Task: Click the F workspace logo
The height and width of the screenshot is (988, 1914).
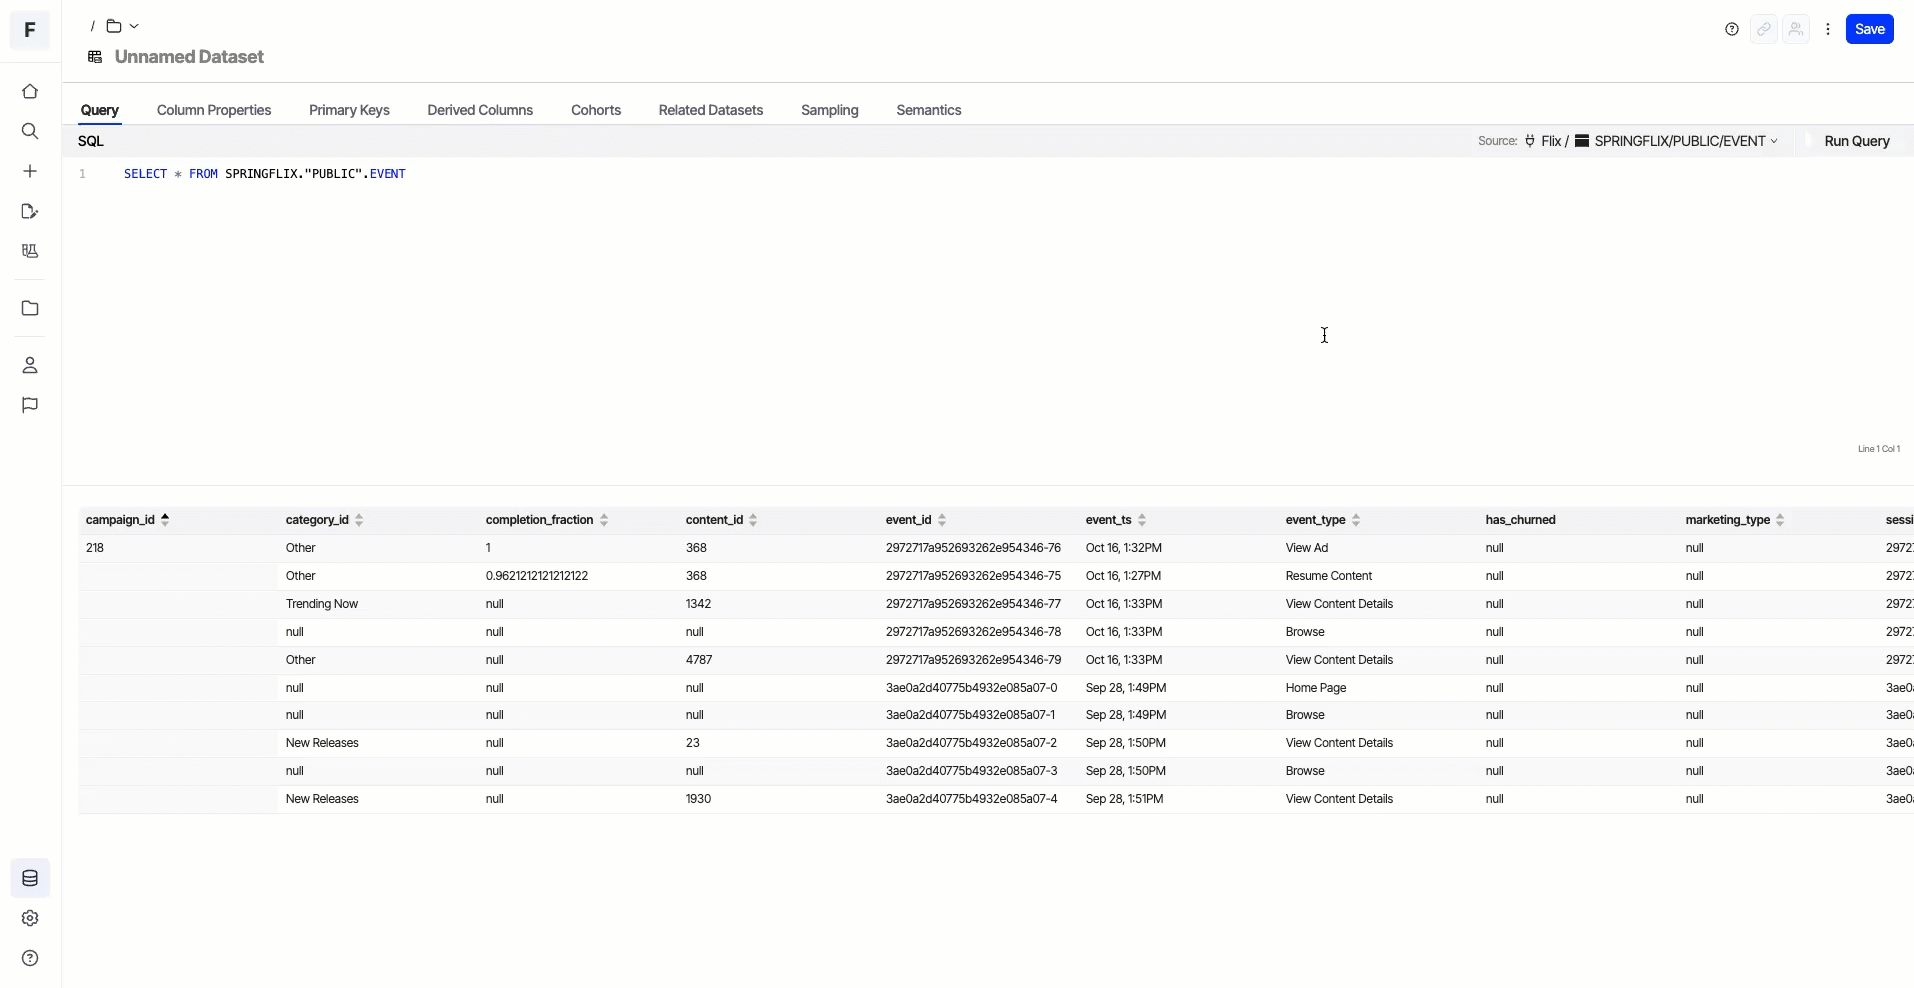Action: click(x=30, y=30)
